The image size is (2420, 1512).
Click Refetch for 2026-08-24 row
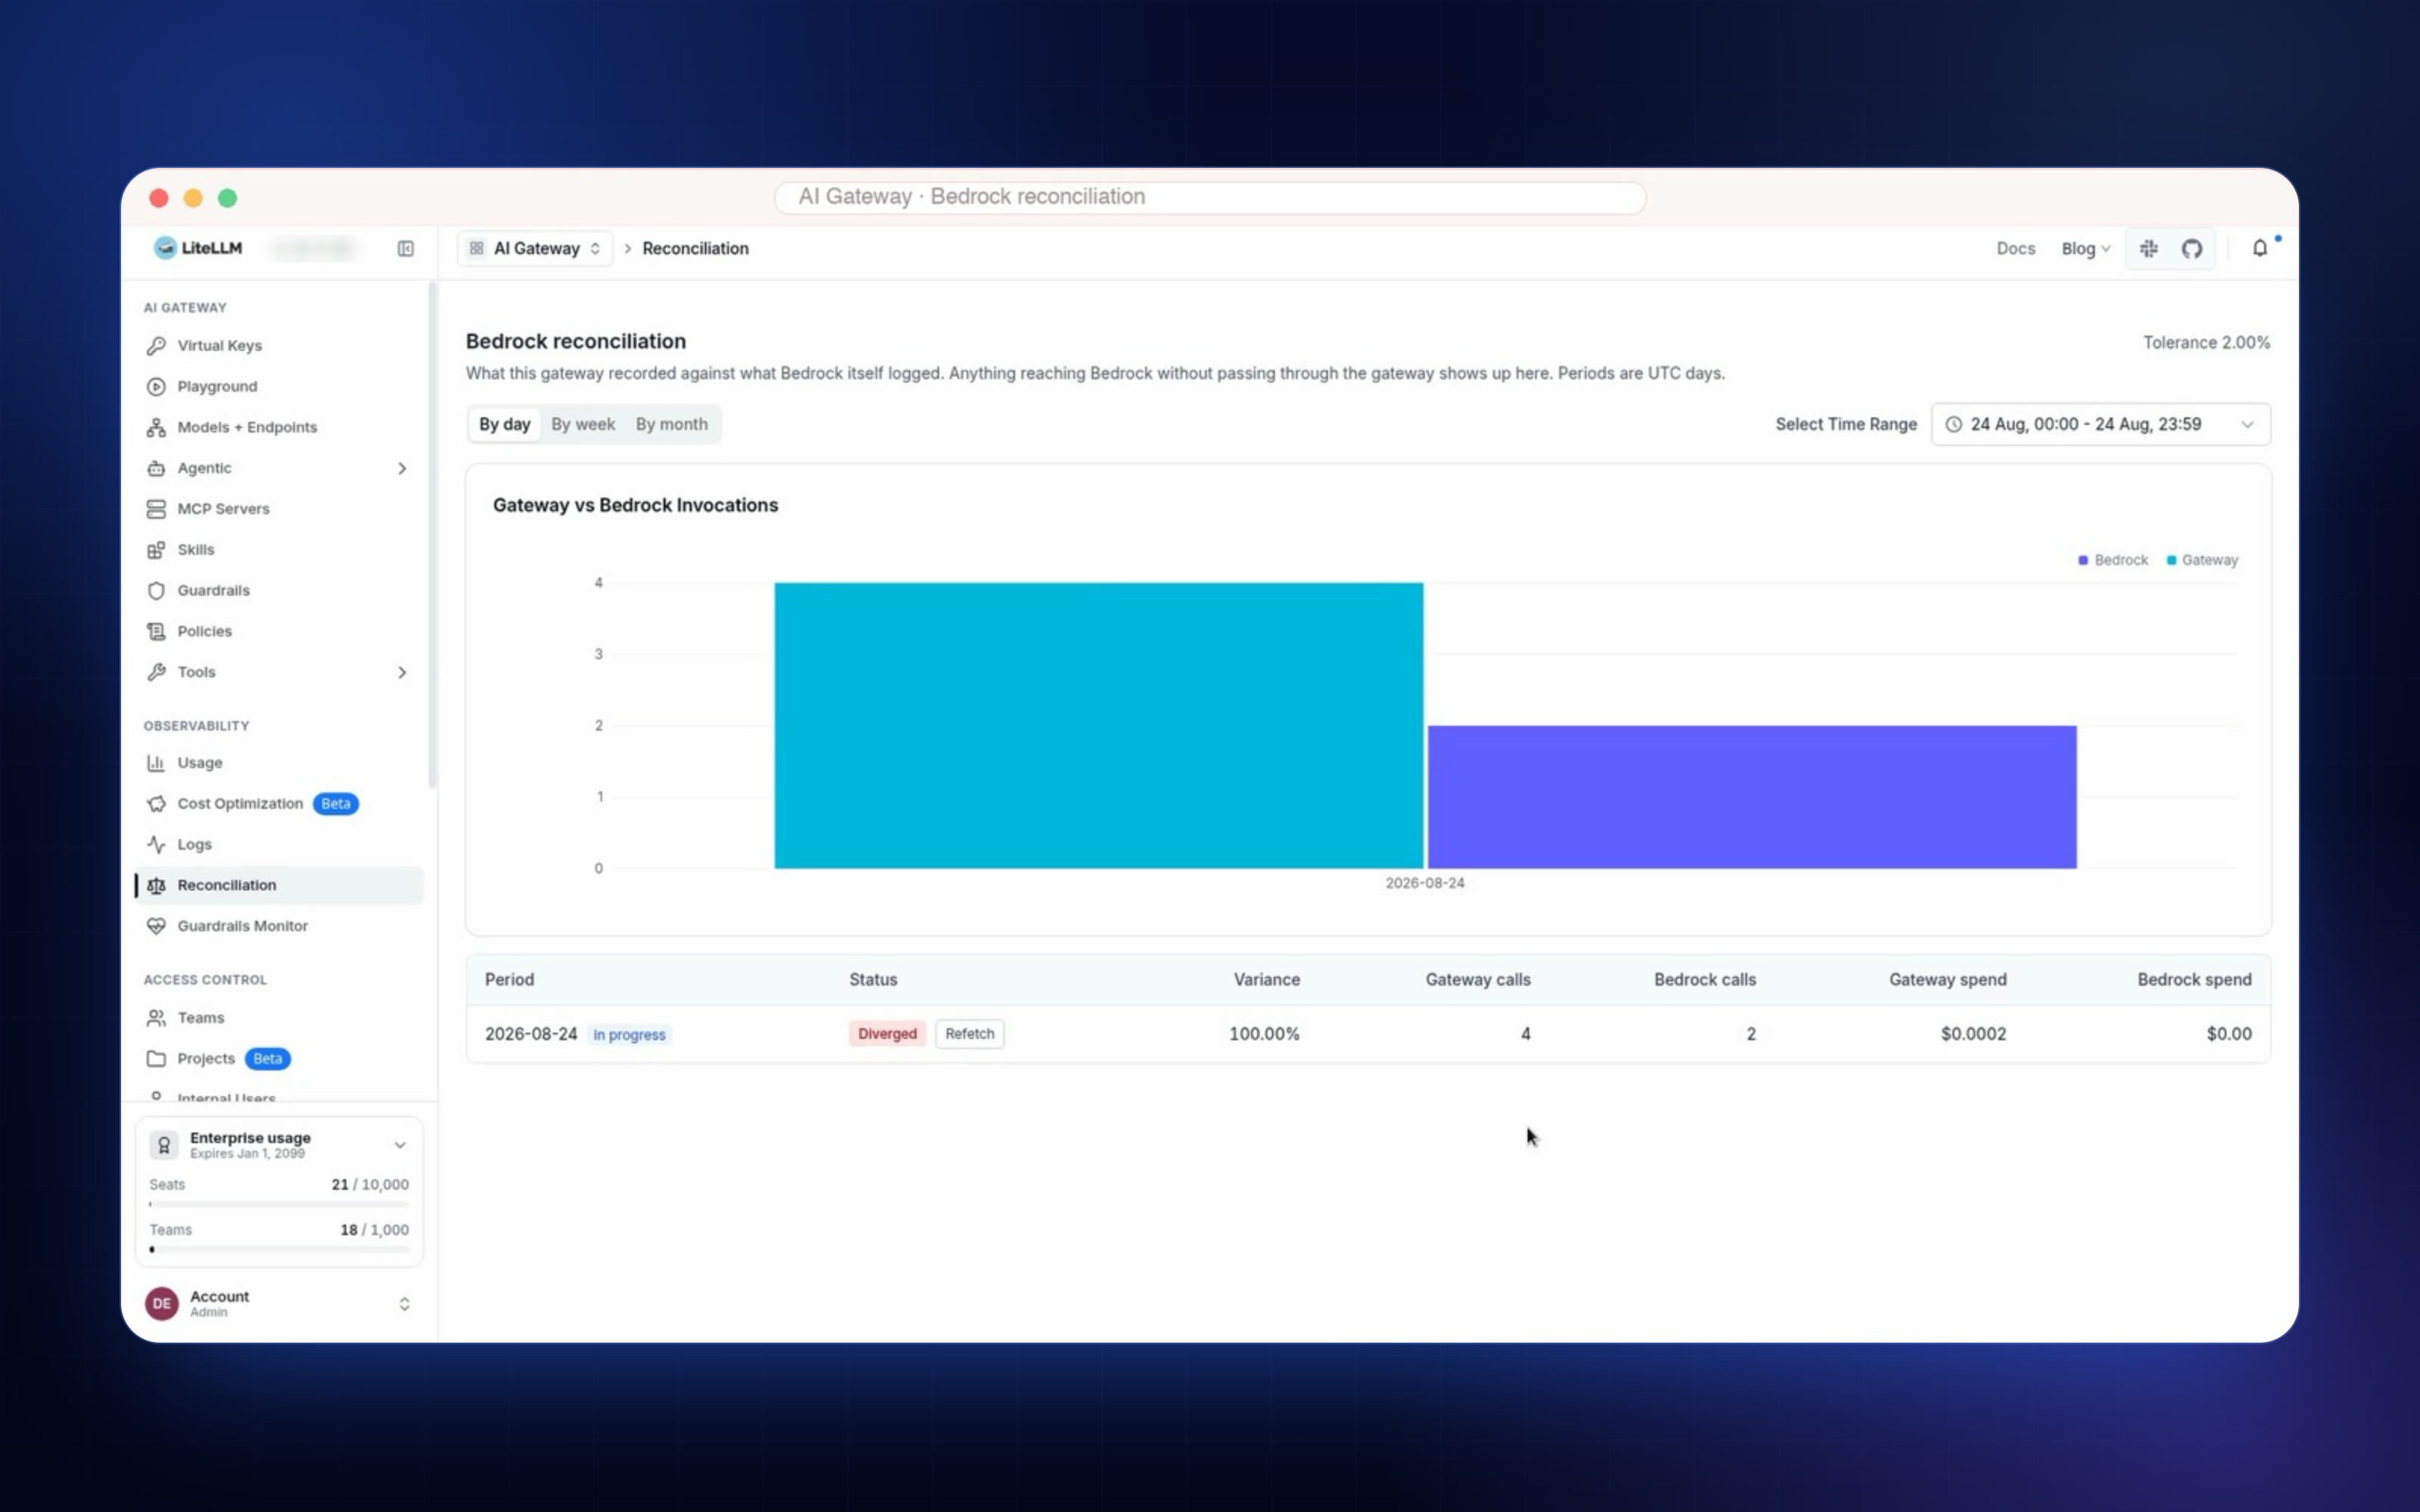(970, 1034)
